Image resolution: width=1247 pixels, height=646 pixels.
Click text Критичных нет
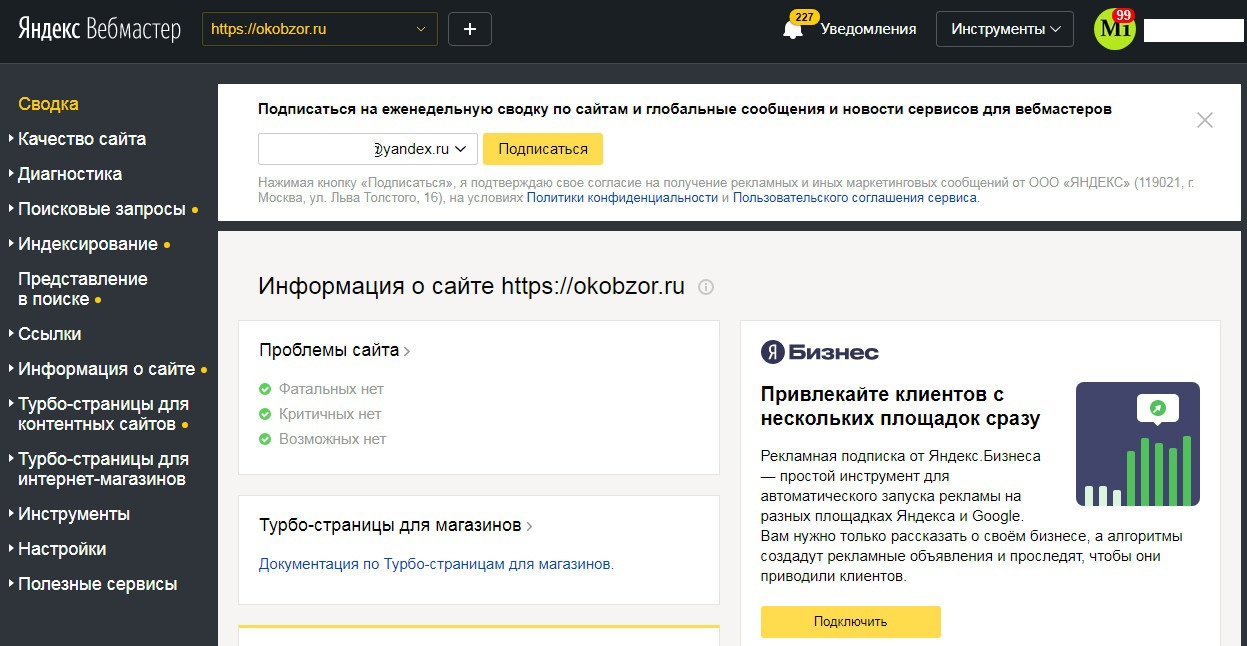pos(330,414)
